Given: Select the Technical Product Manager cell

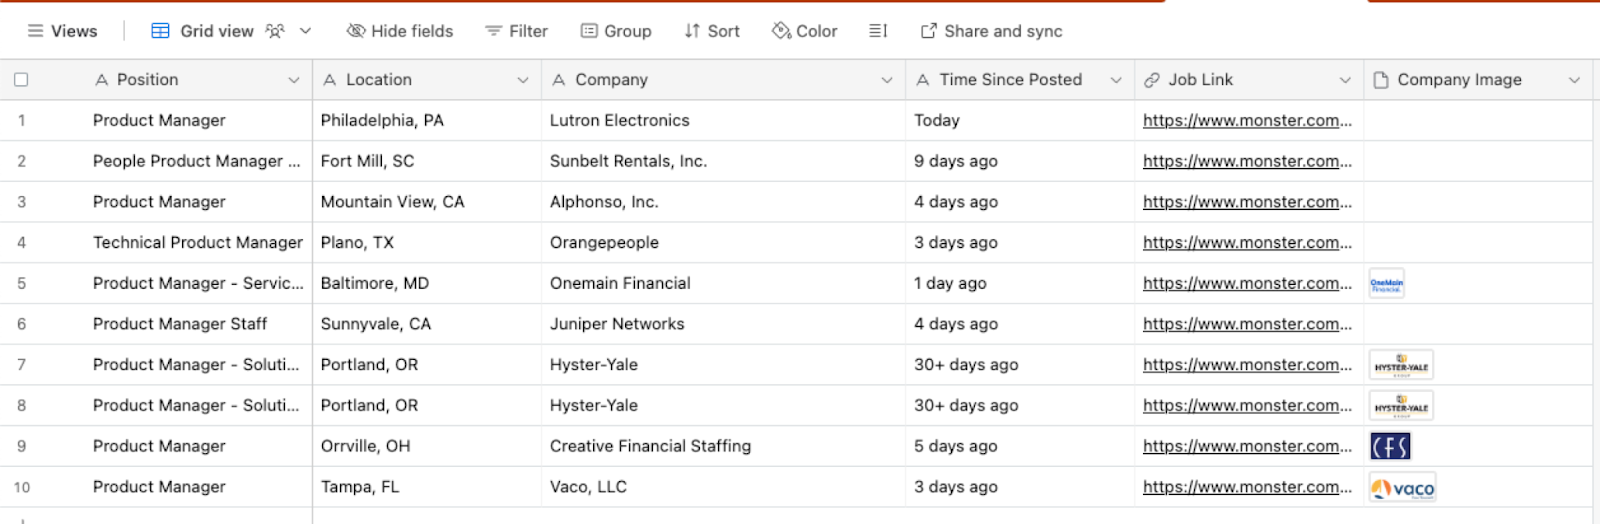Looking at the screenshot, I should [x=198, y=242].
